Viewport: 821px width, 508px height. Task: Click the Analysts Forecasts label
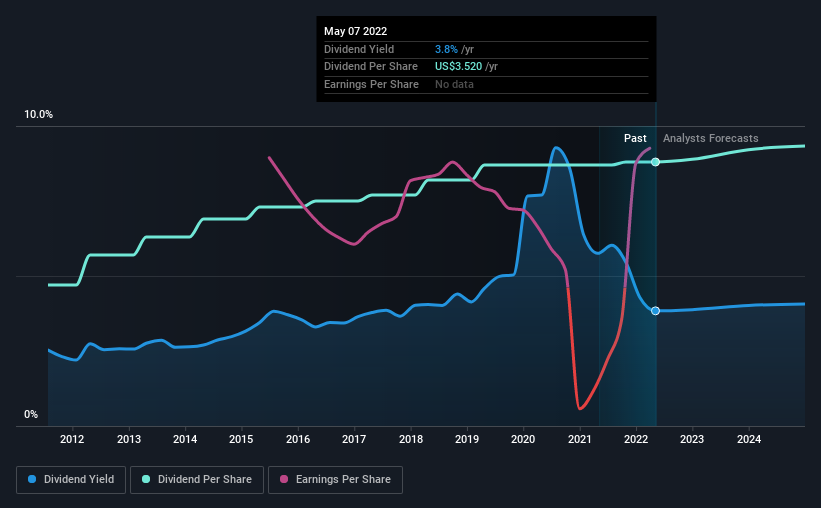pos(710,138)
